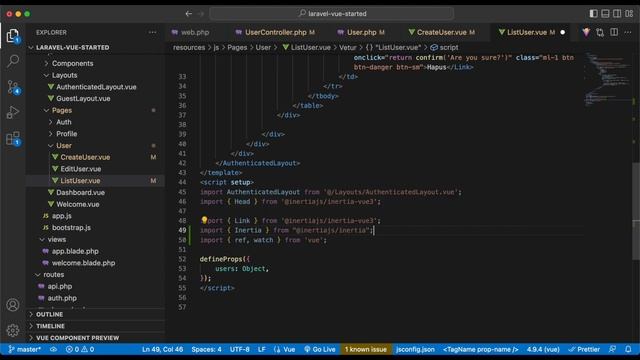Change end of line sequence LF
Screen dimensions: 640x360
[x=262, y=349]
